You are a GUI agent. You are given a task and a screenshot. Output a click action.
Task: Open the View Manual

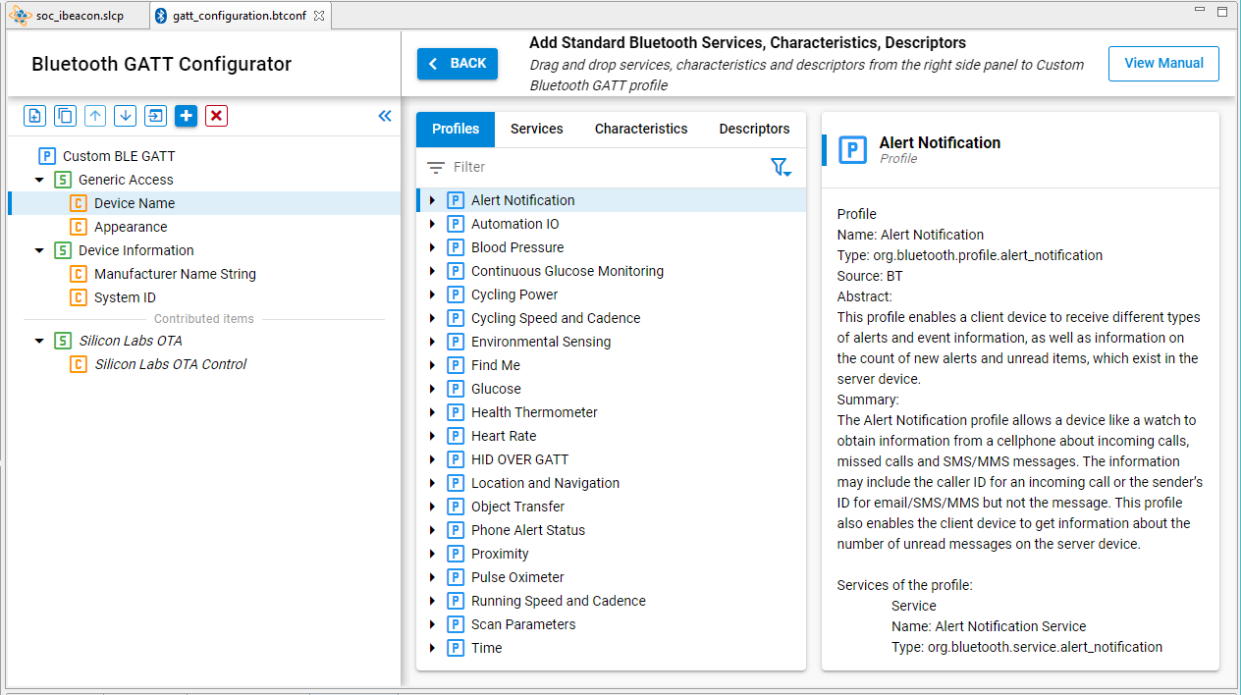[1163, 63]
